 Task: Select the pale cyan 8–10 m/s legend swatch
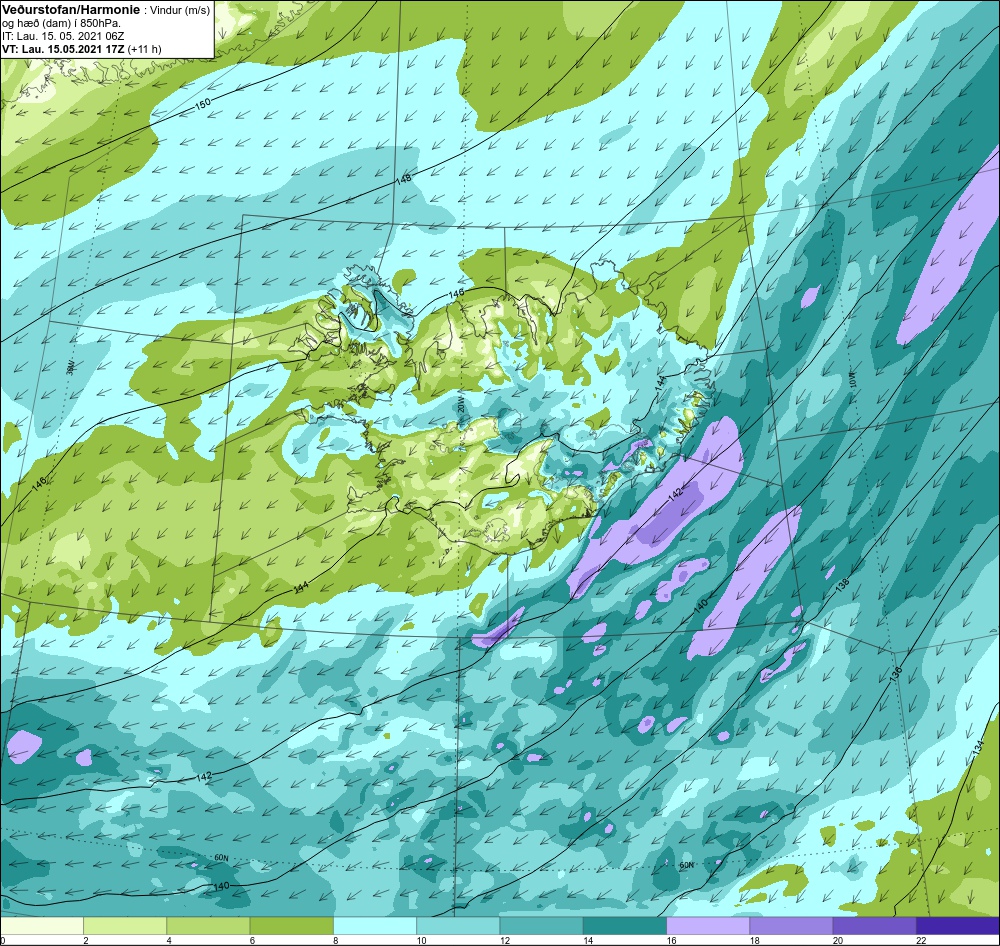tap(375, 926)
